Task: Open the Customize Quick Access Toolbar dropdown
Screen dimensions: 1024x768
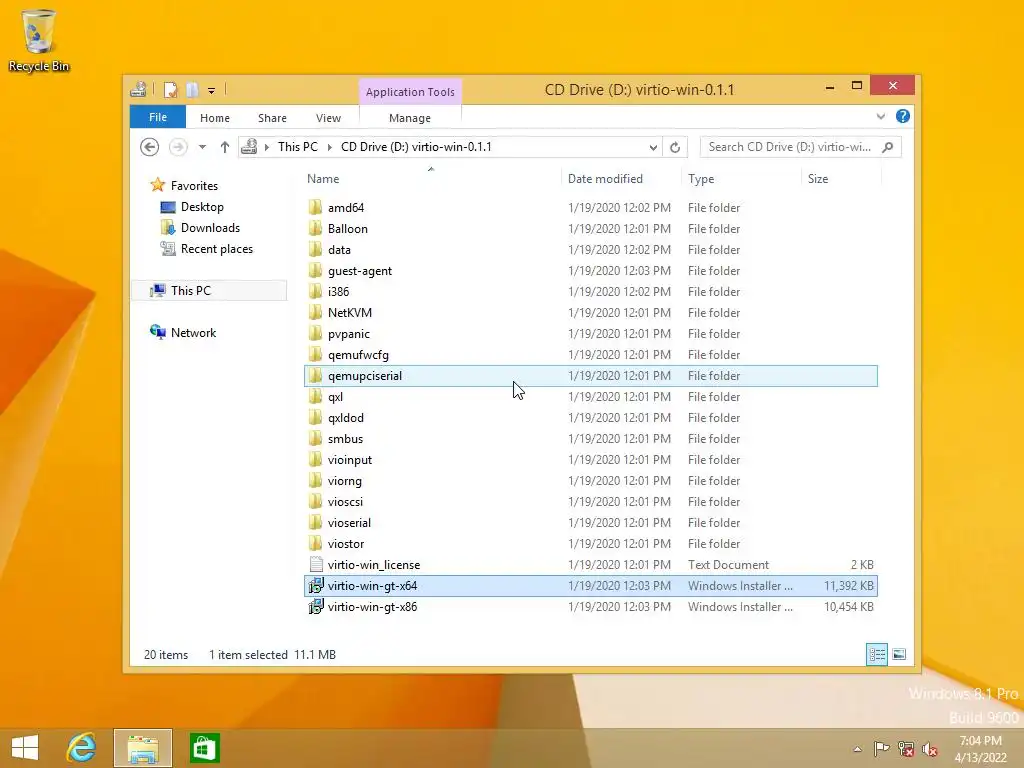Action: tap(212, 91)
